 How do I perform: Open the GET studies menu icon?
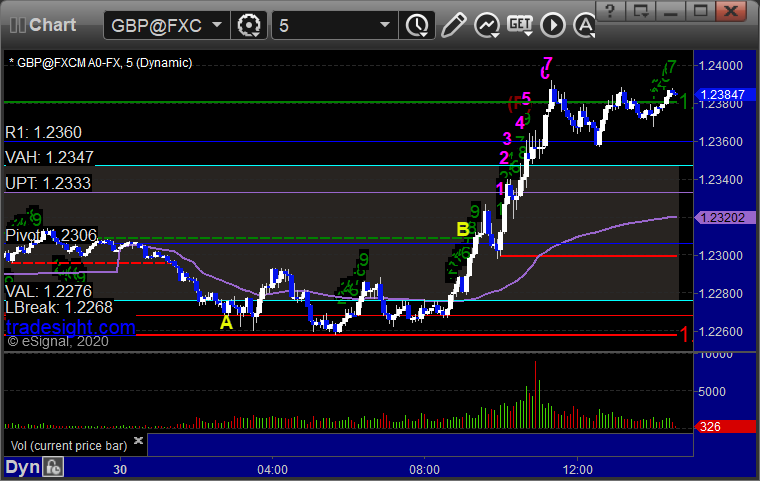coord(520,25)
